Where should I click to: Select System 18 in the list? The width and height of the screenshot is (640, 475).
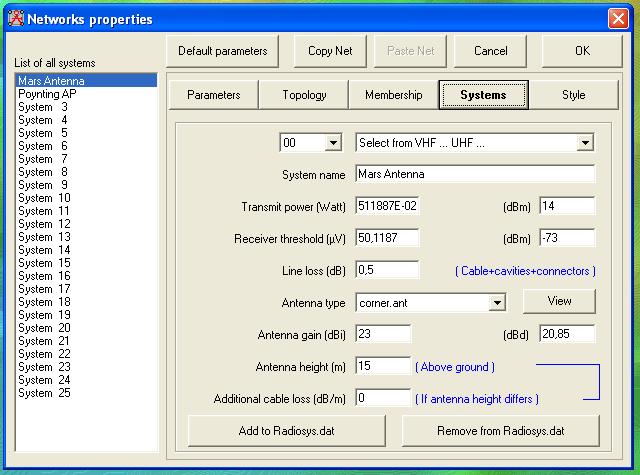click(86, 302)
